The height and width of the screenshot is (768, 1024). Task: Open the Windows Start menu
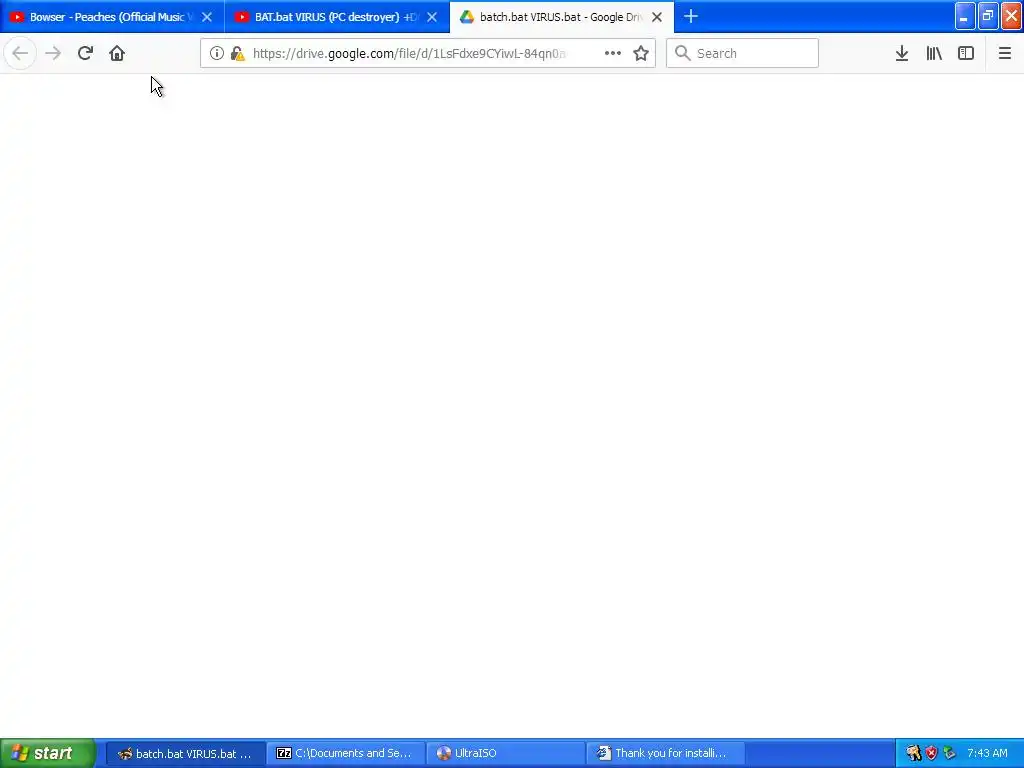pyautogui.click(x=48, y=753)
